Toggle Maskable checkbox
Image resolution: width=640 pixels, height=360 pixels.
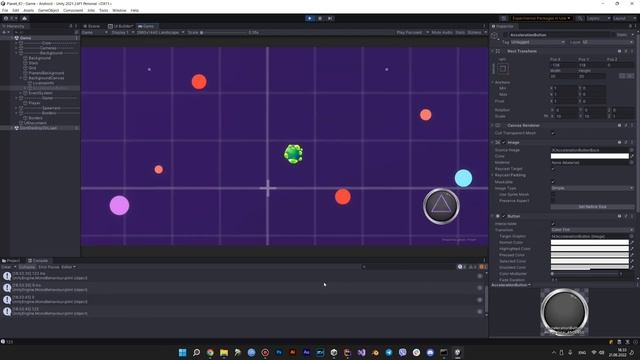click(553, 182)
